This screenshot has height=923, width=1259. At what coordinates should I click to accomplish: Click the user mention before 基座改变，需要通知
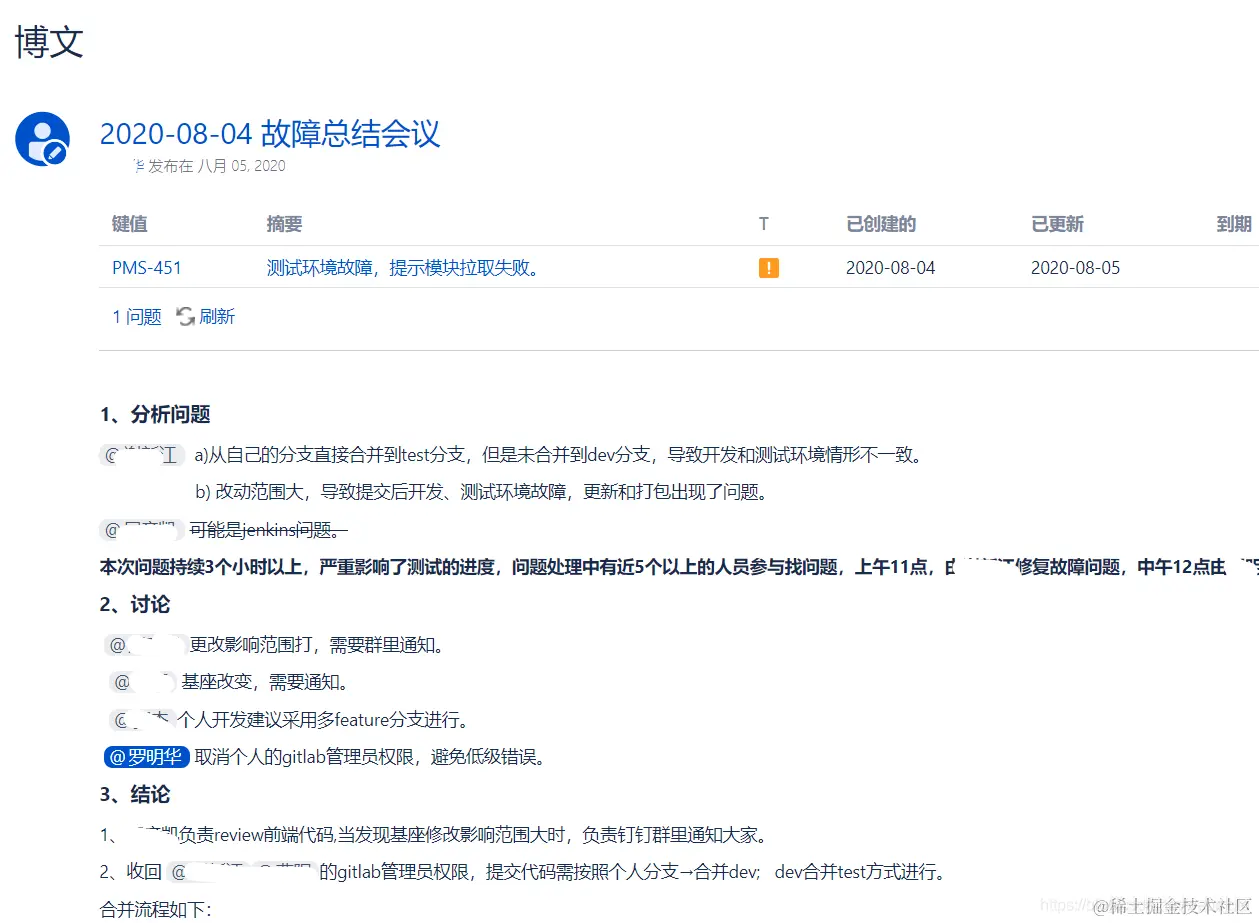(143, 682)
